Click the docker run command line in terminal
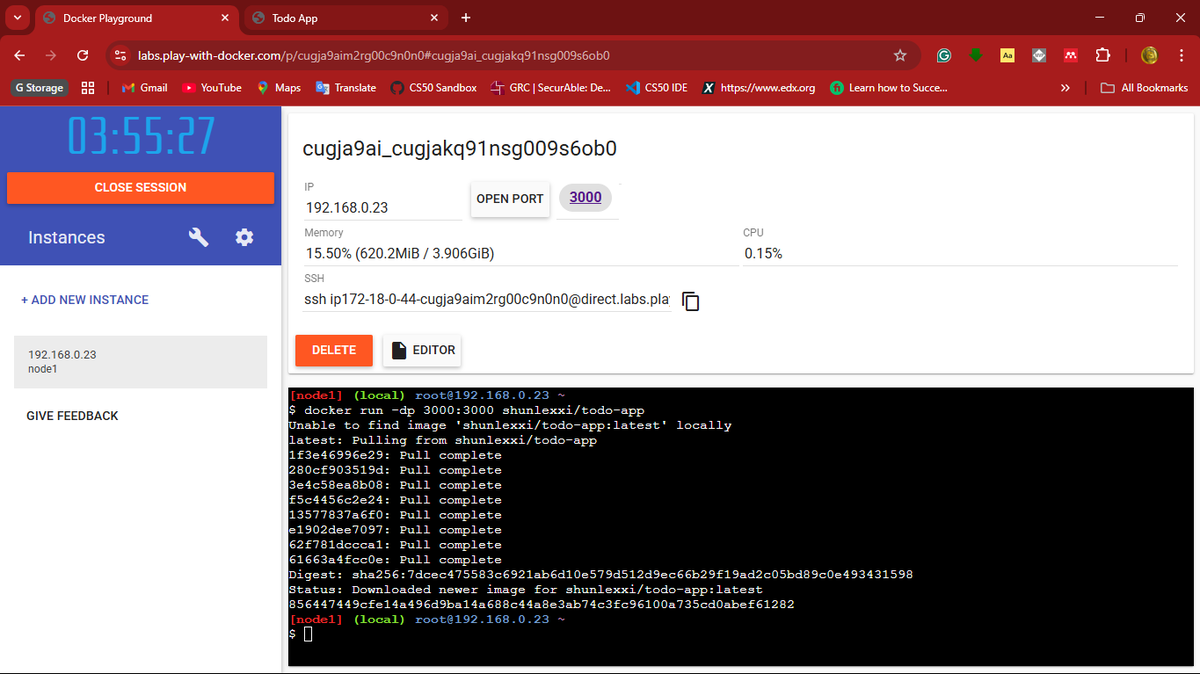 [x=467, y=410]
